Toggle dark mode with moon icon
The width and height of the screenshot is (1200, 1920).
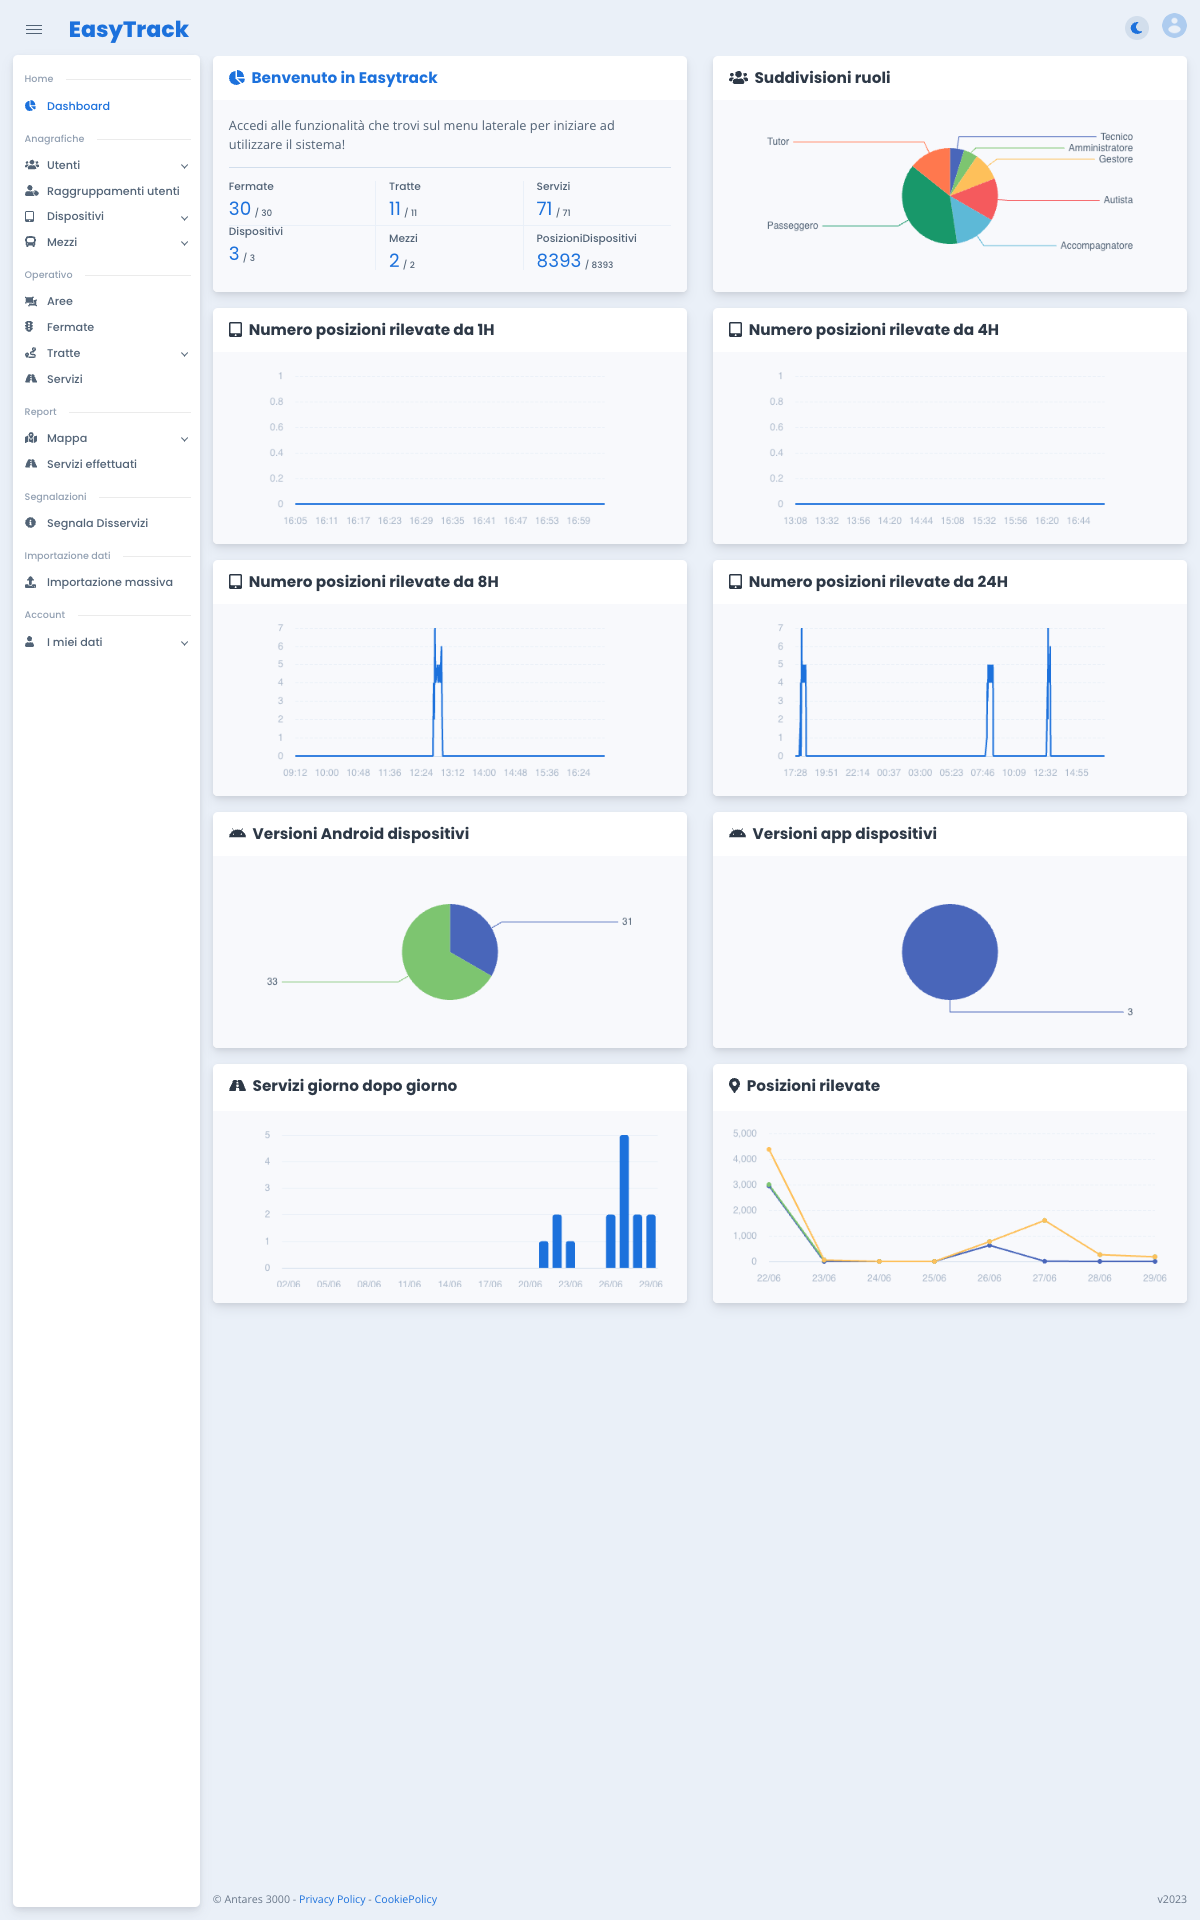1137,28
